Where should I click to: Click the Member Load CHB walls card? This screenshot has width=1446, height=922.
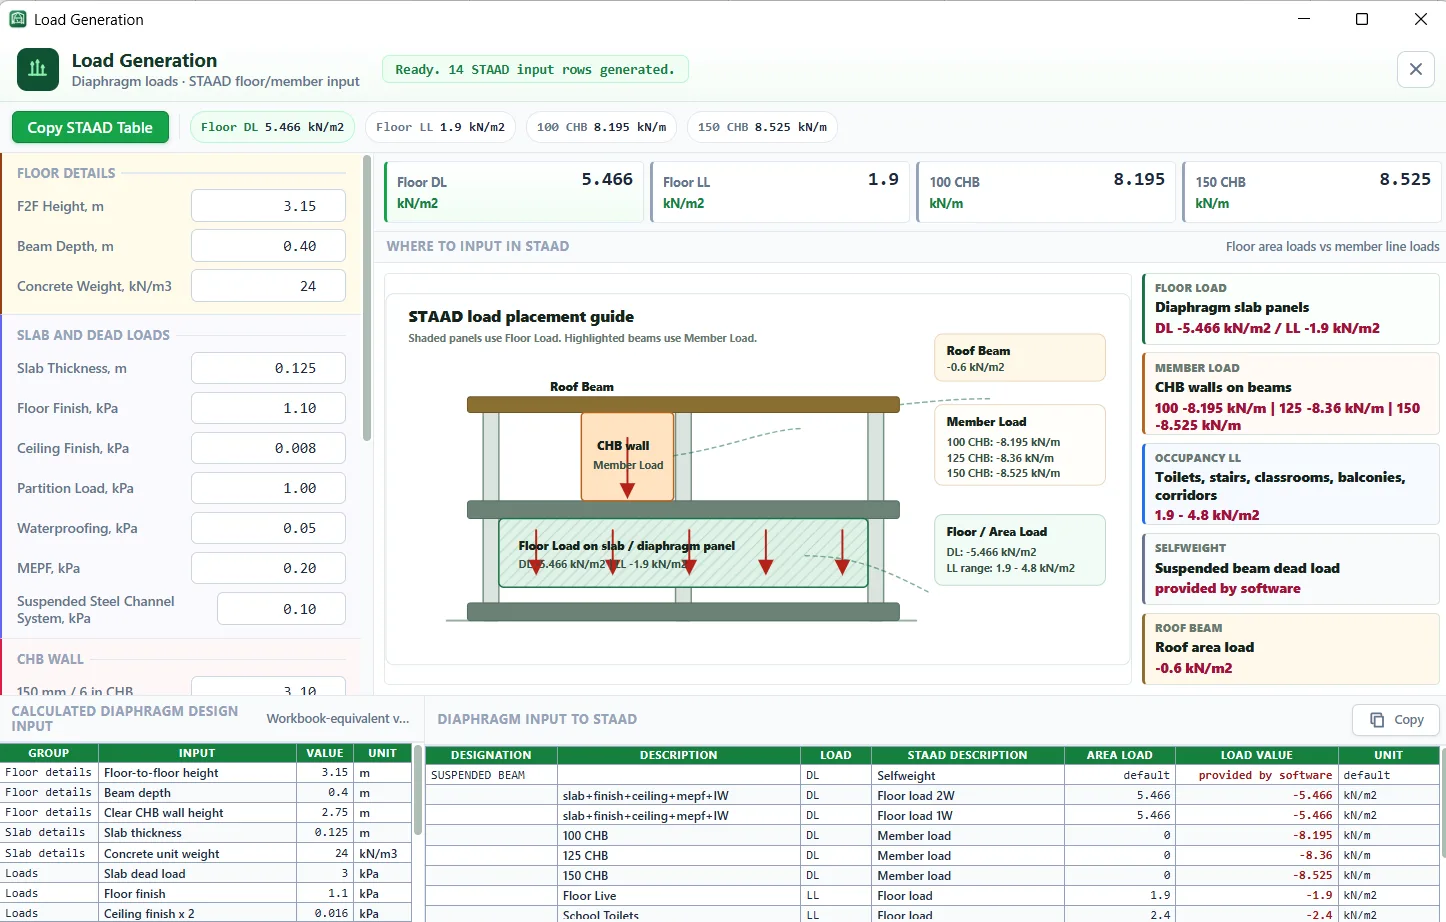(1291, 396)
